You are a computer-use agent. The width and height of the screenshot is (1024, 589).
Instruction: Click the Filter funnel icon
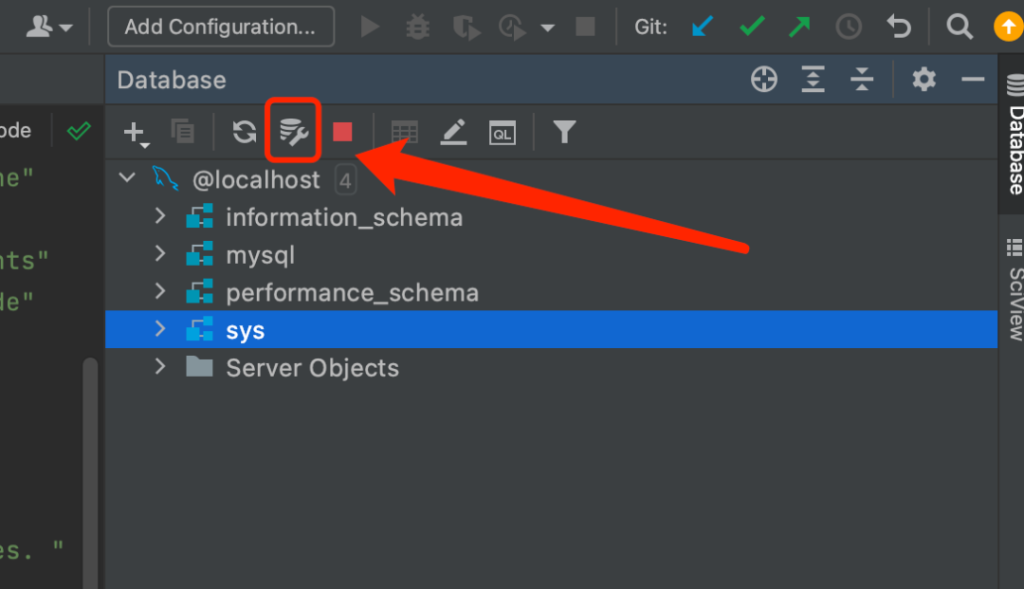point(564,132)
